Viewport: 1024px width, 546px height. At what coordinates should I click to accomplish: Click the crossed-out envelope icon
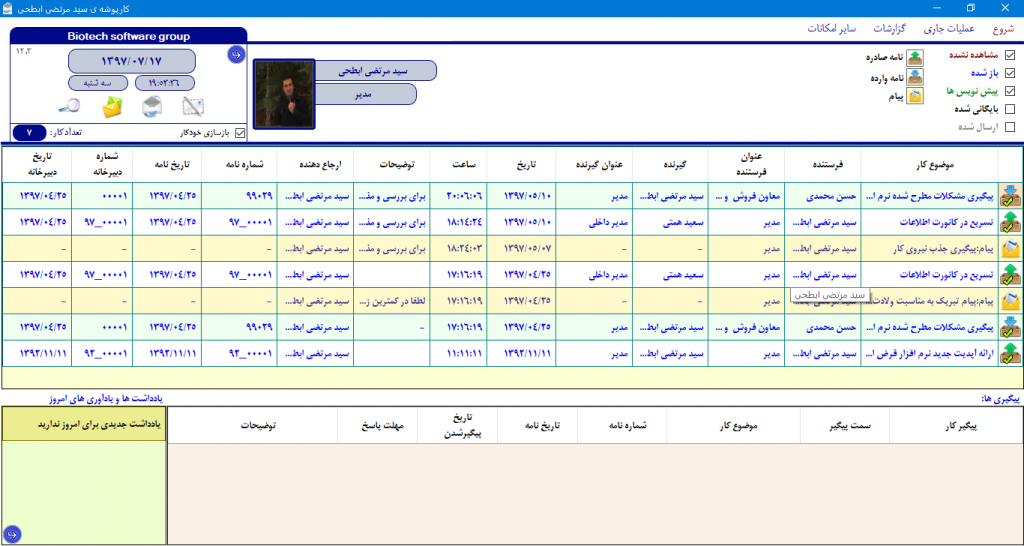pyautogui.click(x=193, y=106)
